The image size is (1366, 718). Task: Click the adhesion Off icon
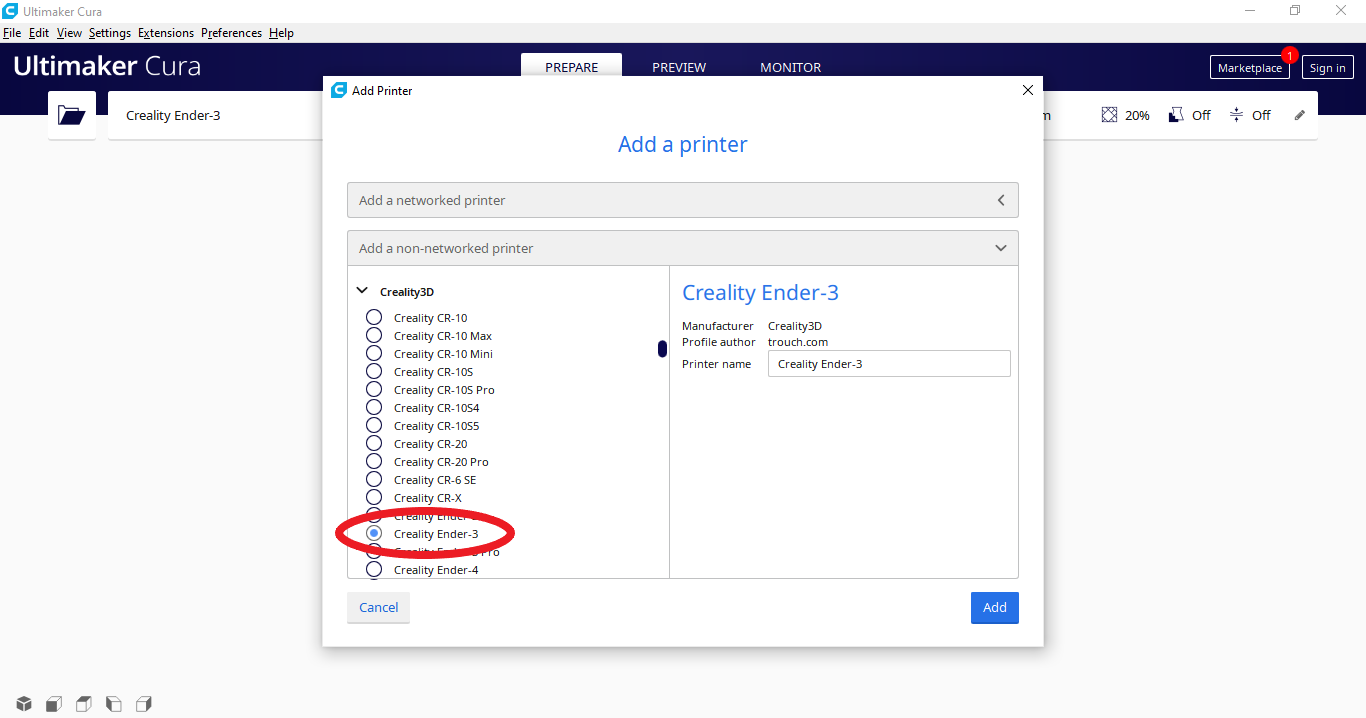1236,115
